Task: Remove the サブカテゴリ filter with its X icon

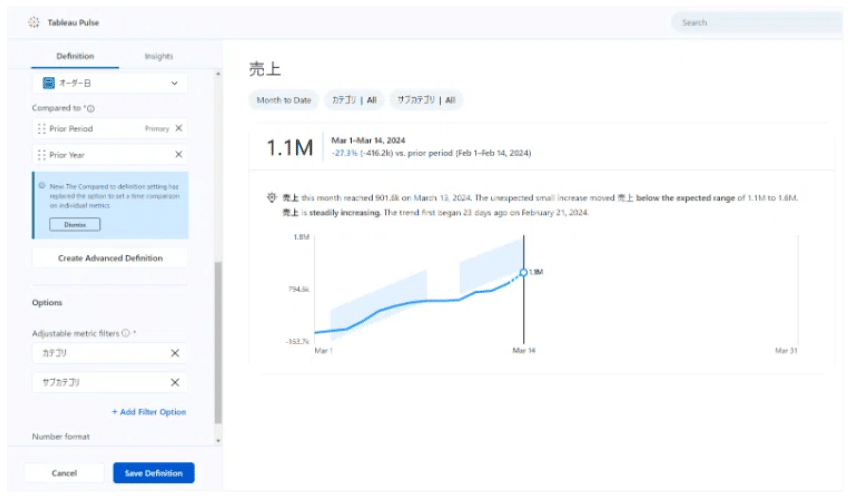Action: tap(175, 382)
